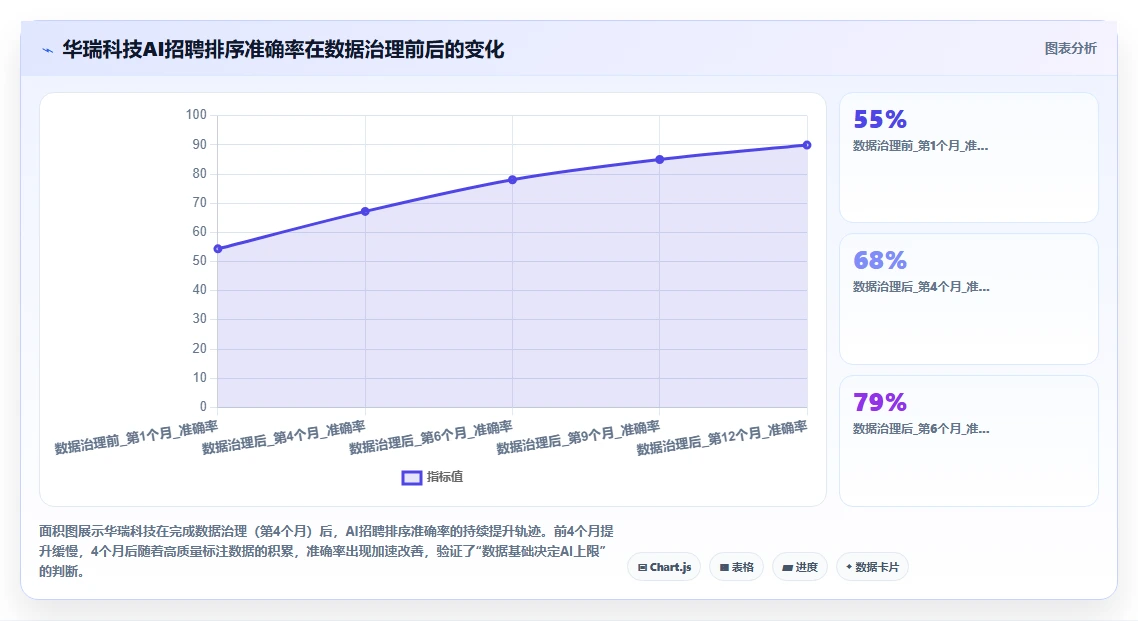Click the 图表分析 label in the header
The width and height of the screenshot is (1138, 621).
pos(1071,49)
